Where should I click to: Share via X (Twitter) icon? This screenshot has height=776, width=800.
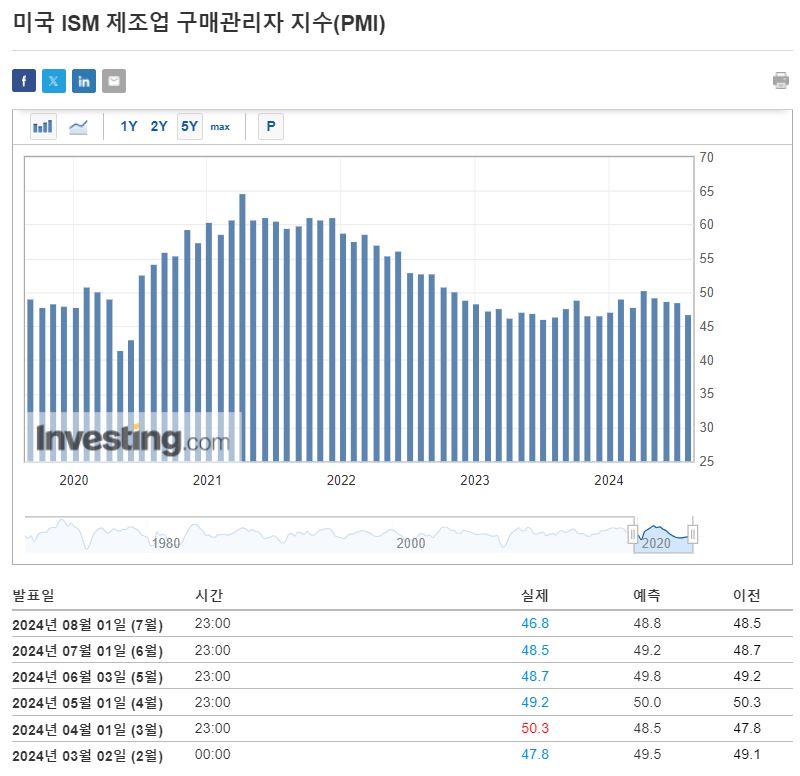[x=54, y=81]
